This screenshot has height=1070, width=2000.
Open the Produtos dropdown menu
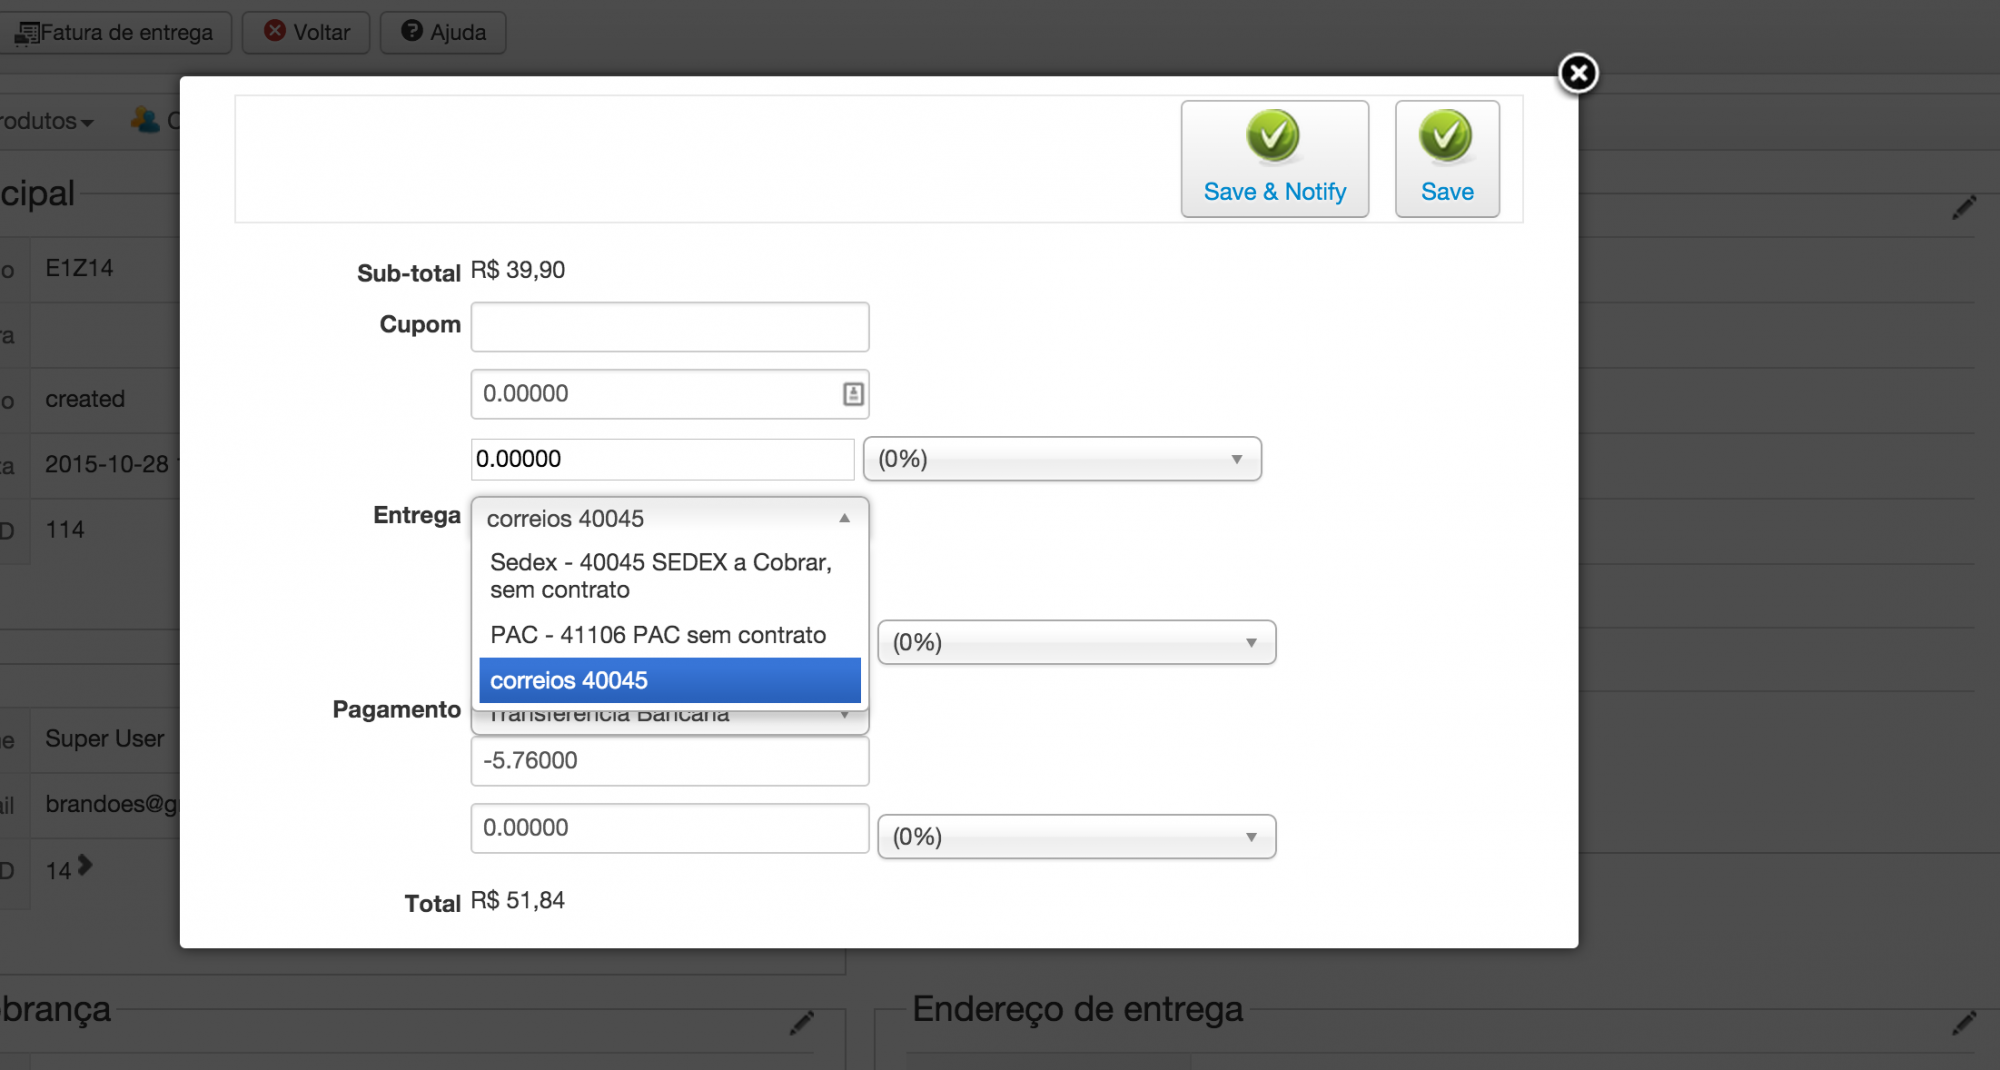(46, 121)
